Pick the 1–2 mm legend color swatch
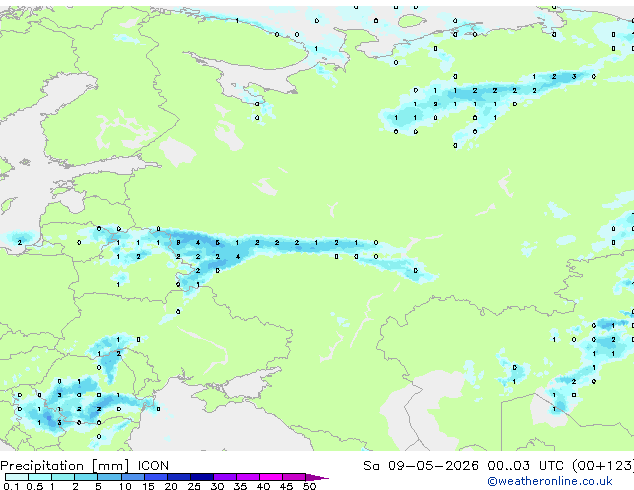Viewport: 634px width, 490px height. point(63,477)
